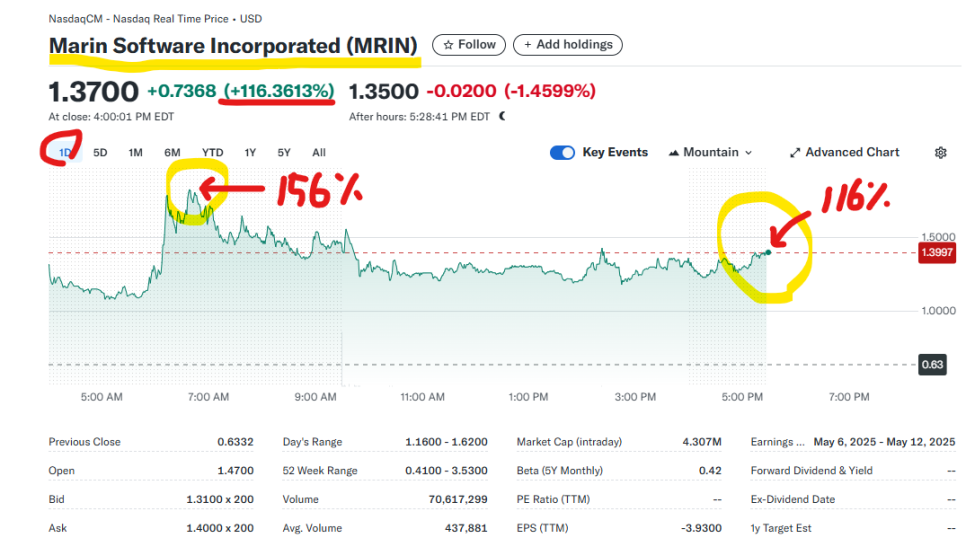Click the 0.63 previous close chart label
This screenshot has width=966, height=538.
pos(932,365)
